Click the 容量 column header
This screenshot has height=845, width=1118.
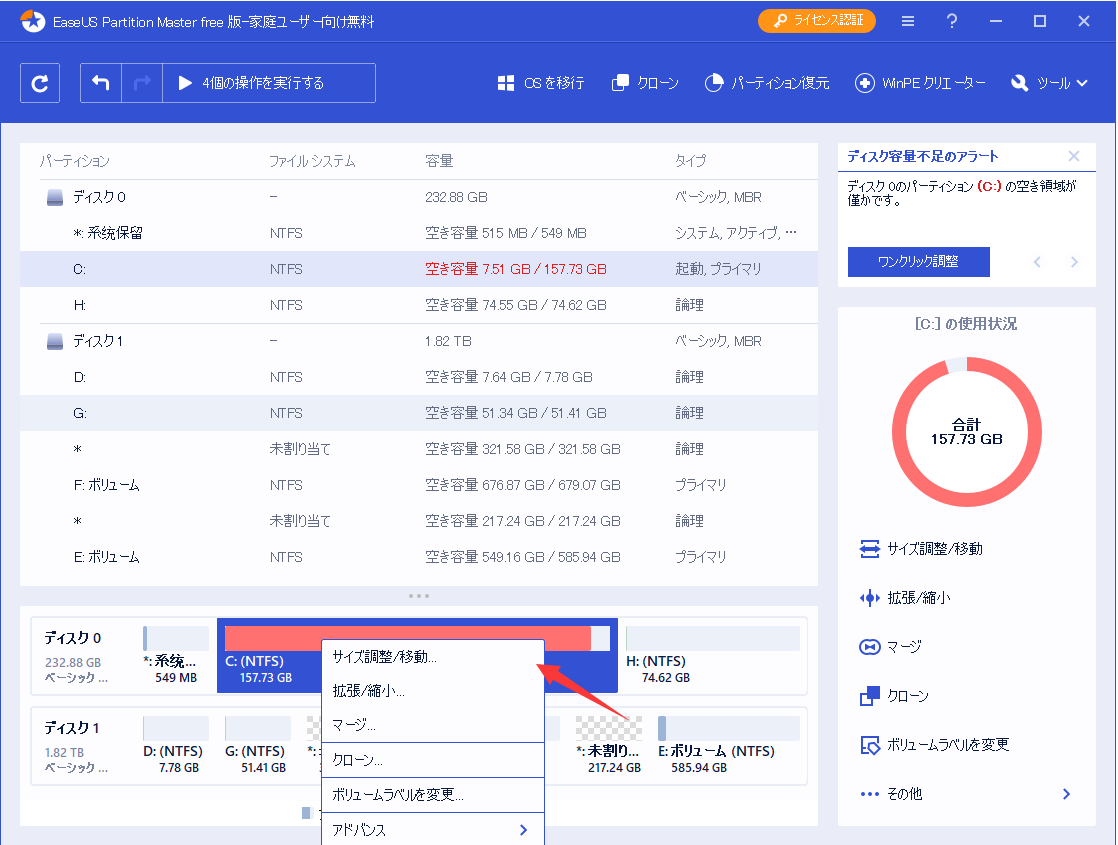(x=439, y=161)
